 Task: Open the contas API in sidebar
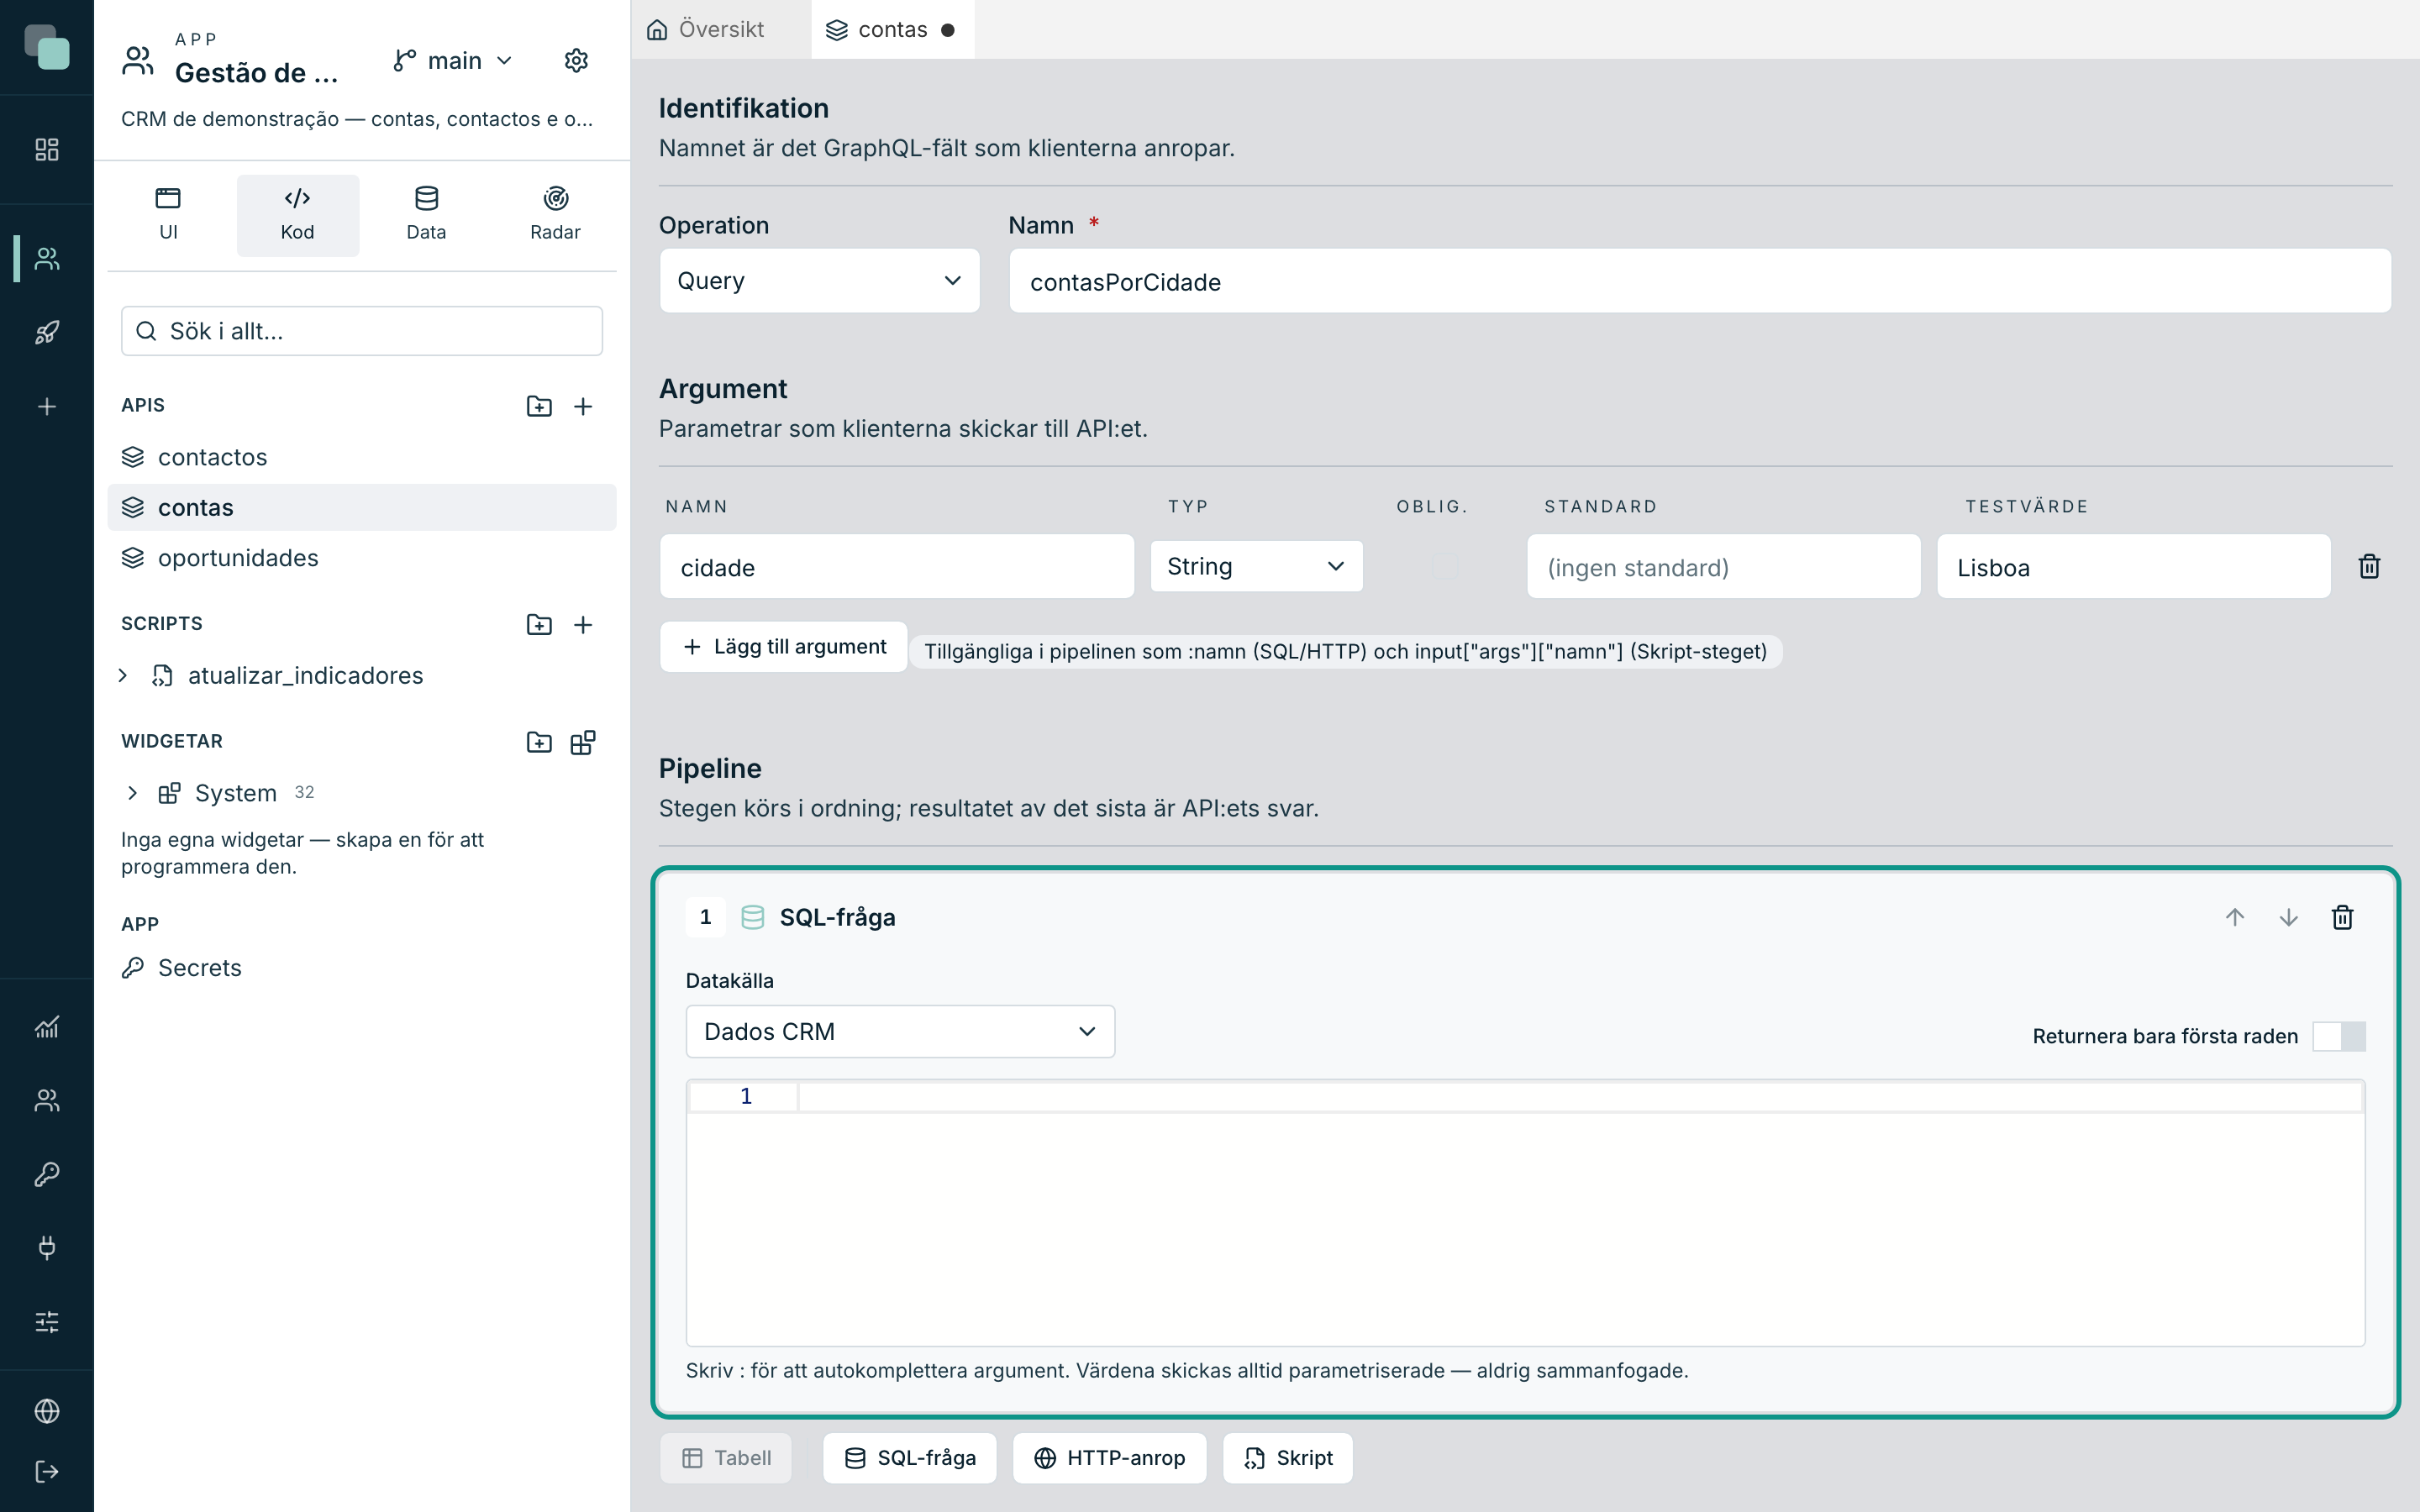coord(362,507)
